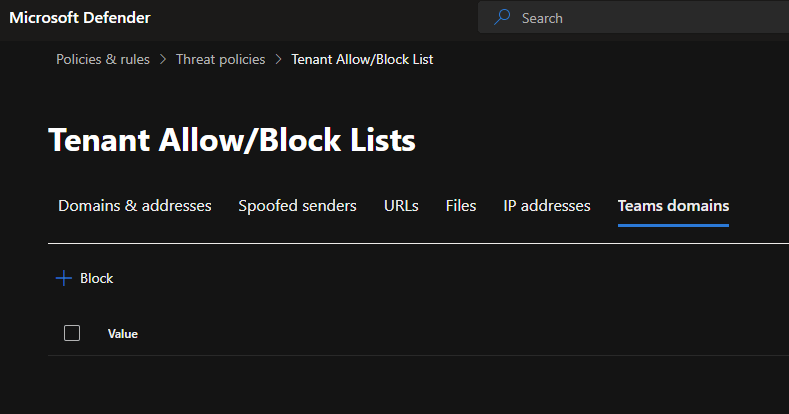Select the URLs tab

401,206
